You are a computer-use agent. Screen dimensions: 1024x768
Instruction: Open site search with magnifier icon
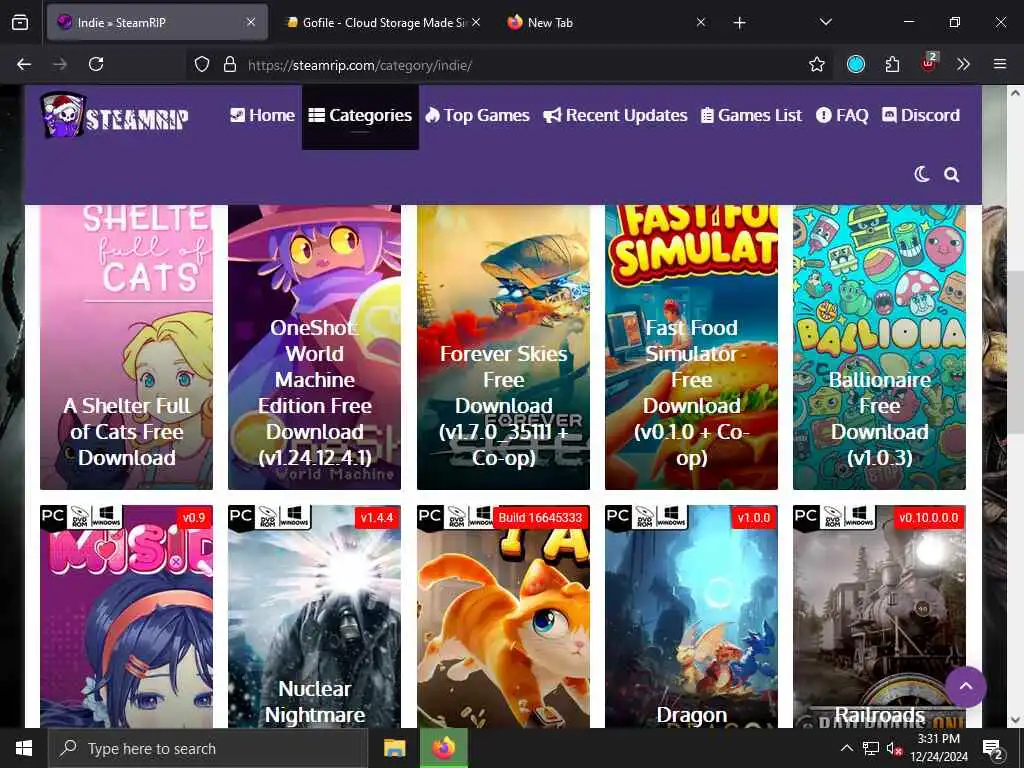point(952,174)
